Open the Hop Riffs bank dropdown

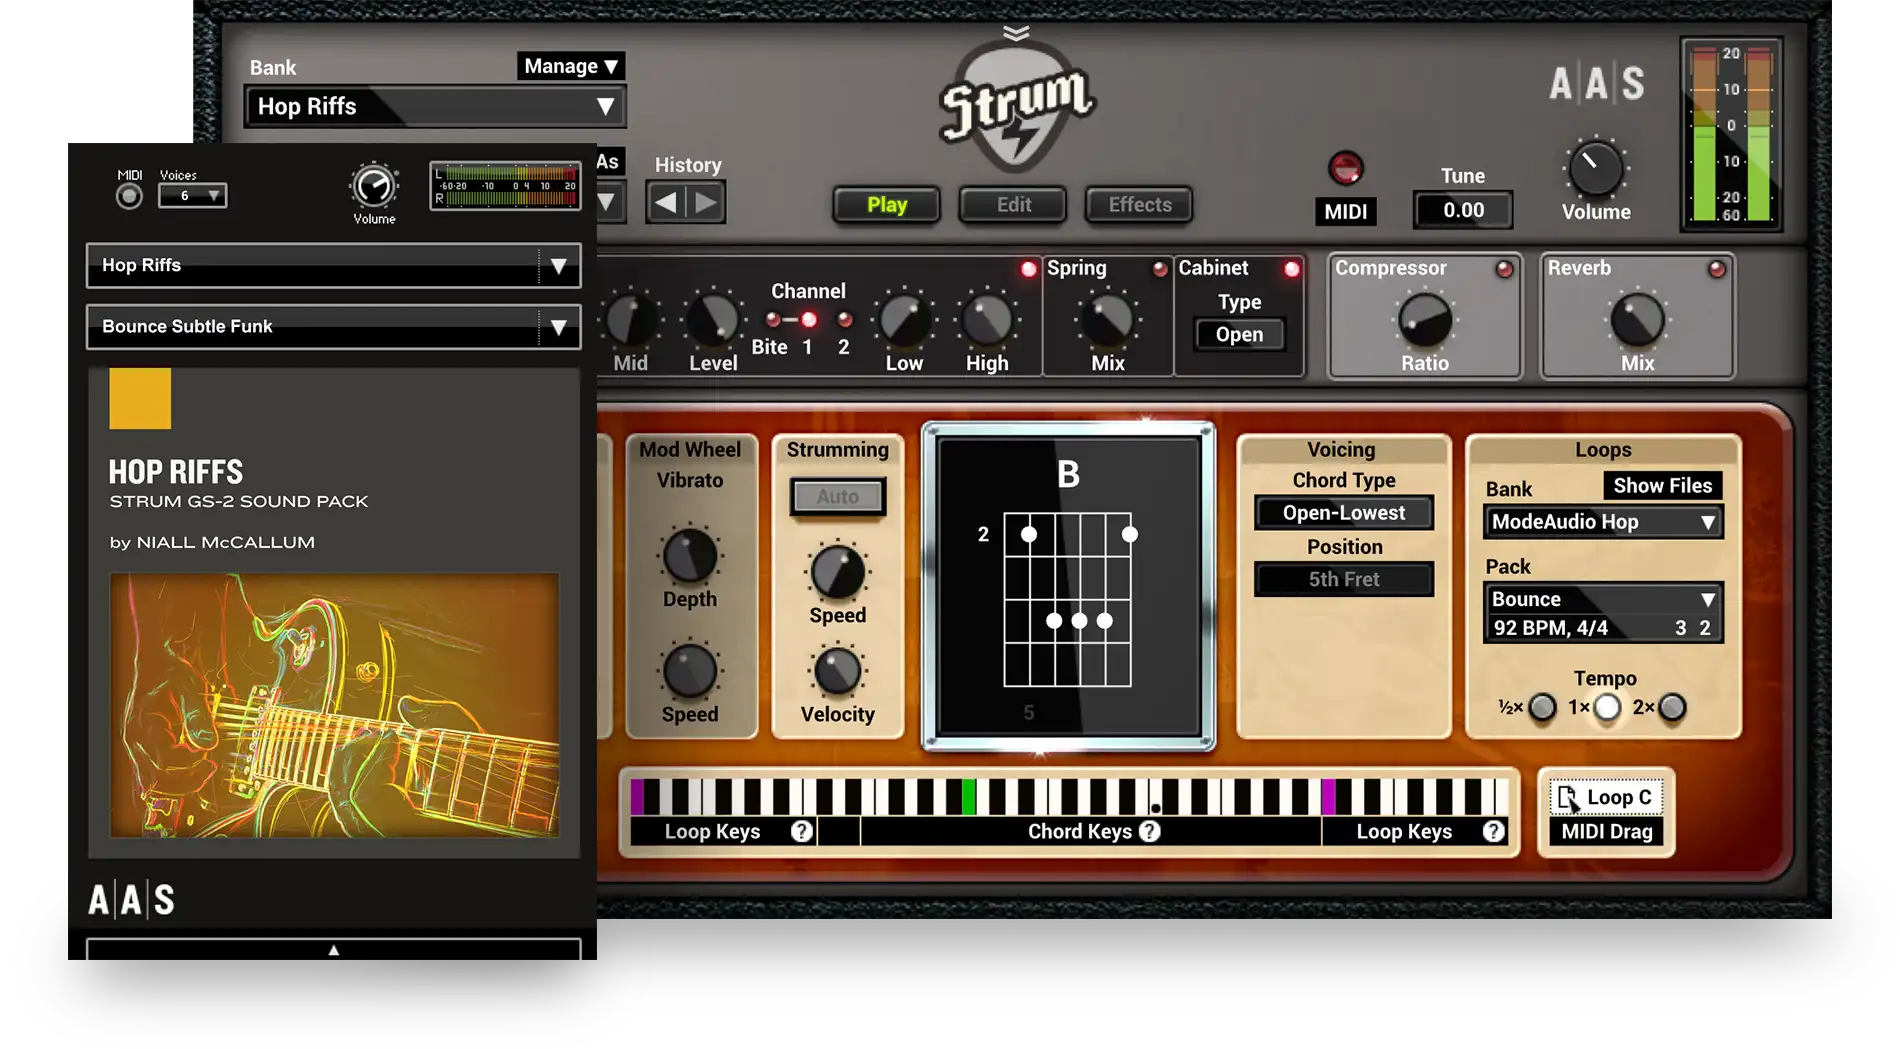tap(435, 107)
